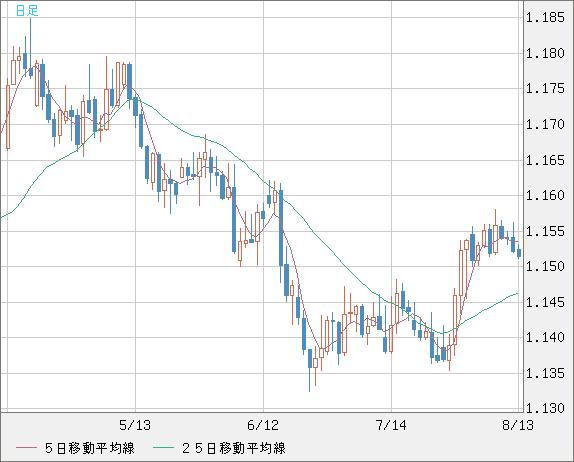Image resolution: width=574 pixels, height=462 pixels.
Task: Click the 7/14 date label
Action: [391, 425]
